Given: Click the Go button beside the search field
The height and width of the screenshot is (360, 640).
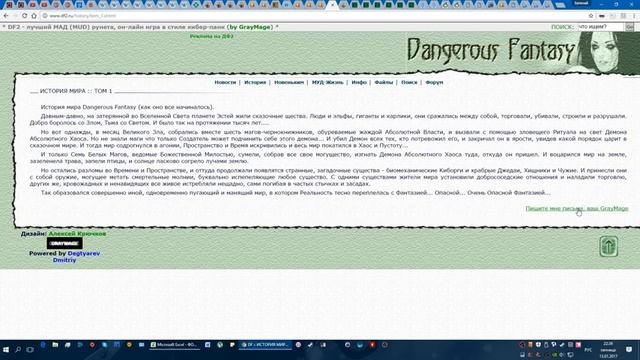Looking at the screenshot, I should (x=630, y=27).
